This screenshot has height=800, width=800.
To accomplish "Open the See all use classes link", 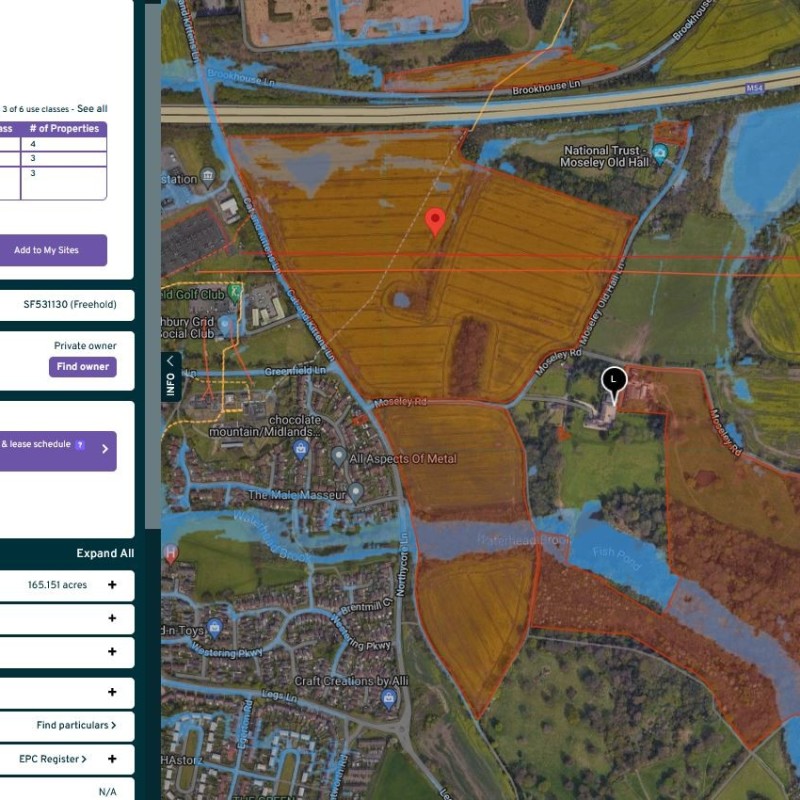I will pyautogui.click(x=92, y=109).
